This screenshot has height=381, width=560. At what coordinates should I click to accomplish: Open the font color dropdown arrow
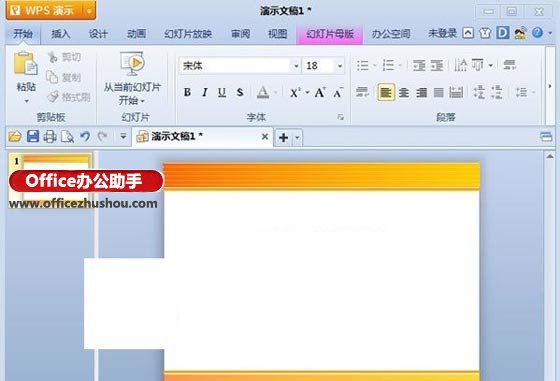pos(275,93)
